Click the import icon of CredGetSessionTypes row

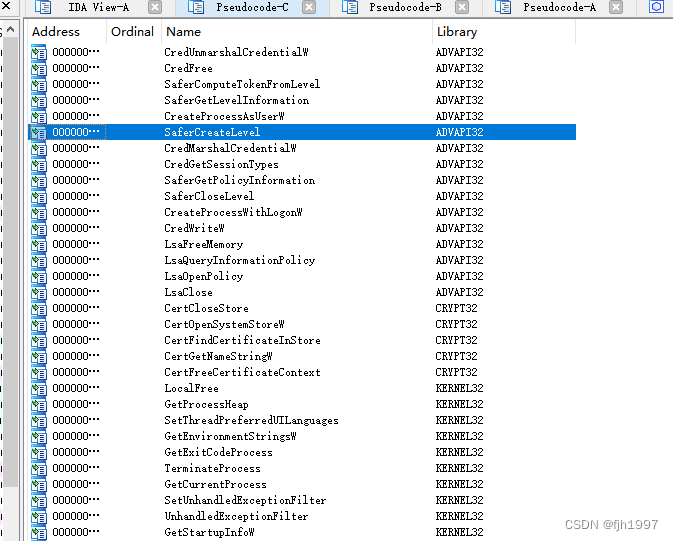coord(39,164)
